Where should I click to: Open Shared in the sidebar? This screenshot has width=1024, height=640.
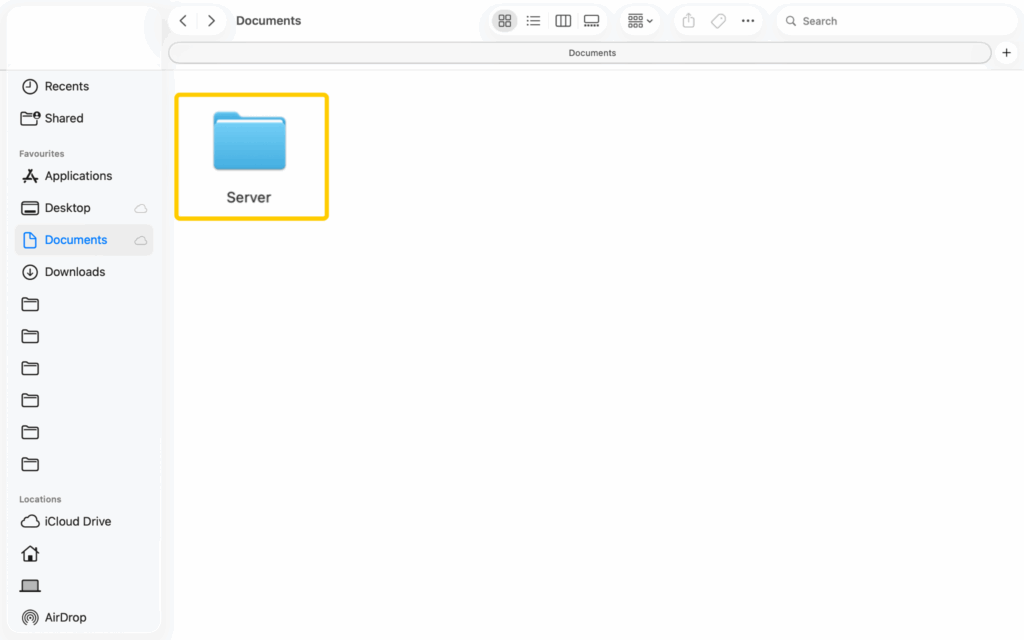84,118
